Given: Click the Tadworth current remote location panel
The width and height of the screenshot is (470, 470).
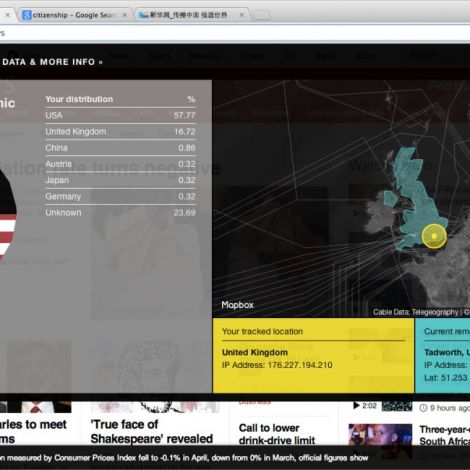Looking at the screenshot, I should tap(443, 355).
